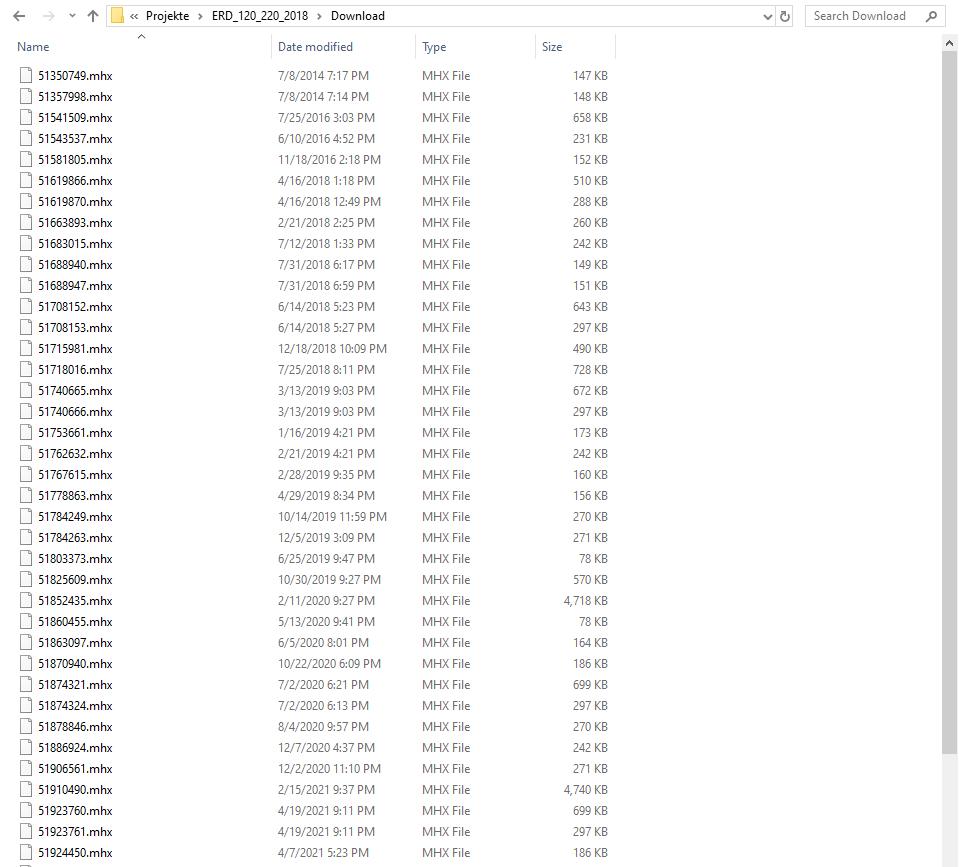Select file name 51874324.mhx
This screenshot has width=959, height=867.
(75, 706)
